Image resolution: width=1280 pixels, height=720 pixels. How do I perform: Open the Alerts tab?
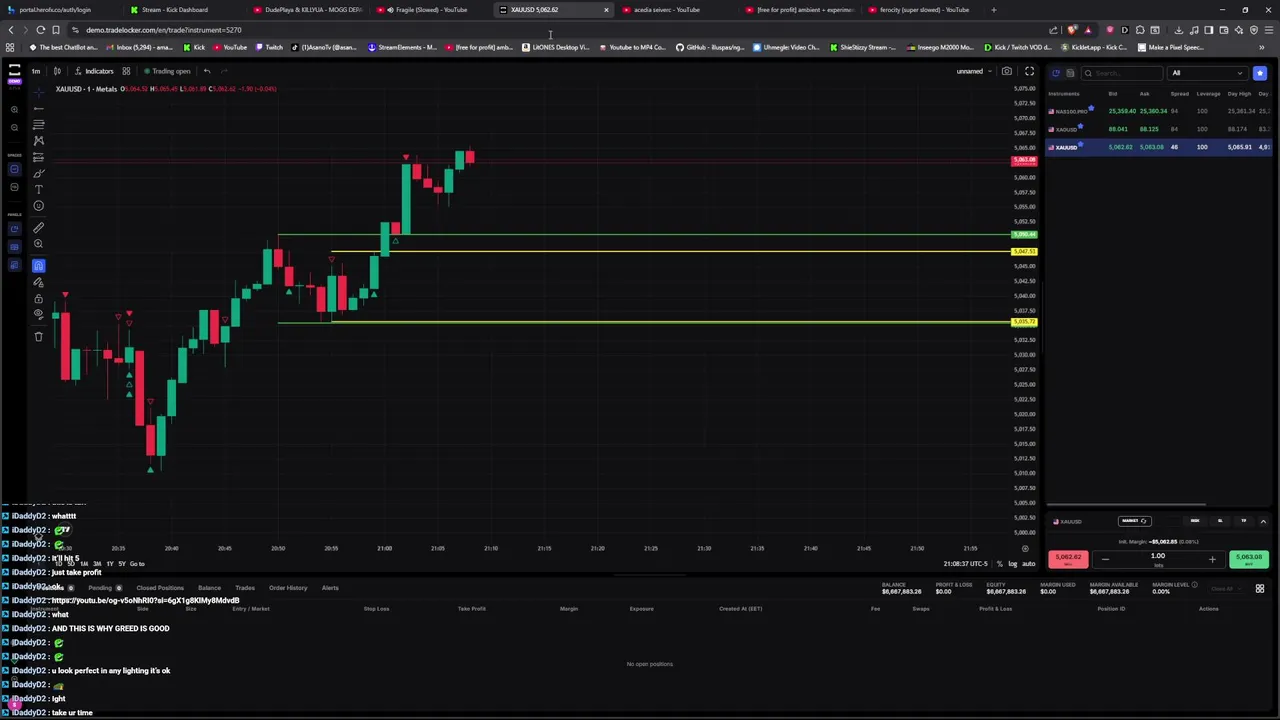coord(330,588)
